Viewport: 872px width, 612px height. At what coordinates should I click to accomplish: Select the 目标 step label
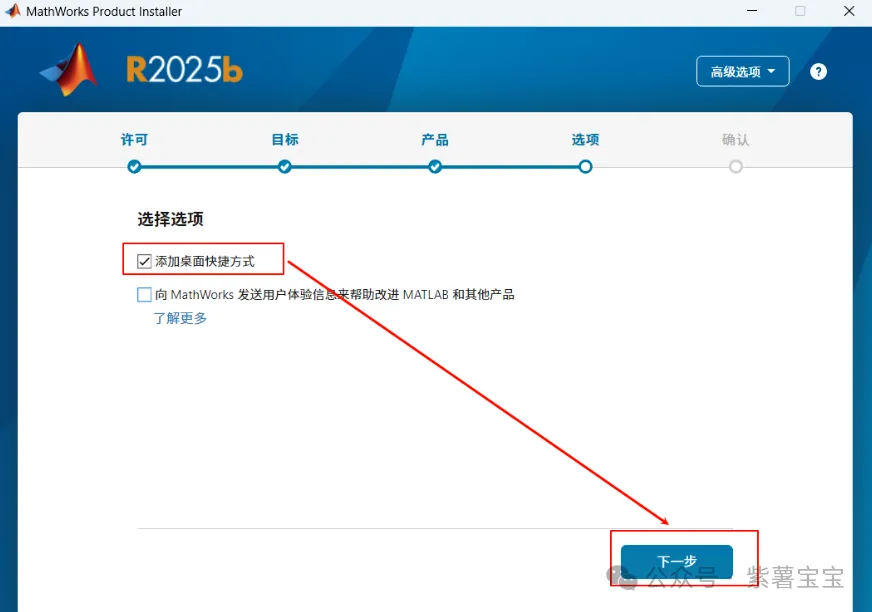point(285,140)
